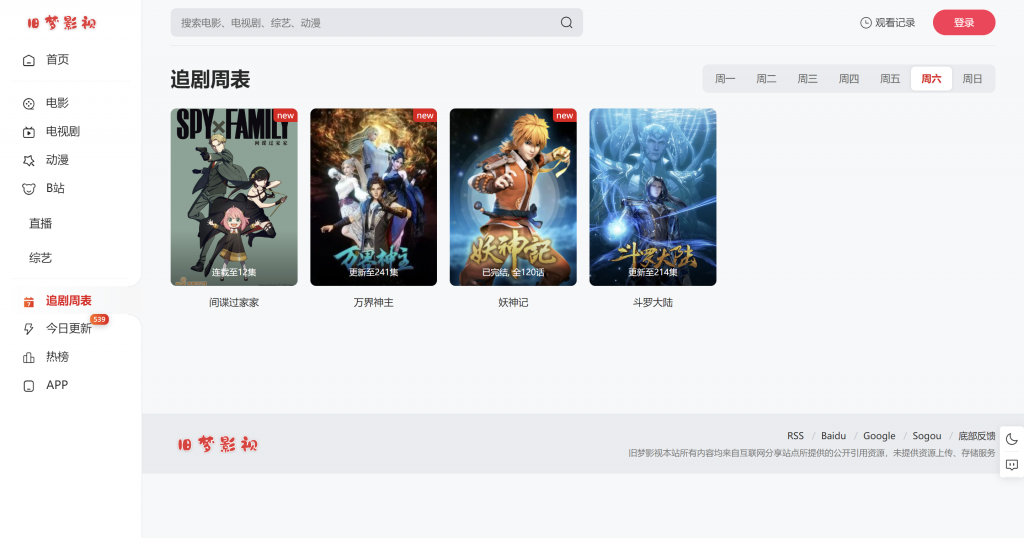Go to 直播 in sidebar

pyautogui.click(x=40, y=223)
